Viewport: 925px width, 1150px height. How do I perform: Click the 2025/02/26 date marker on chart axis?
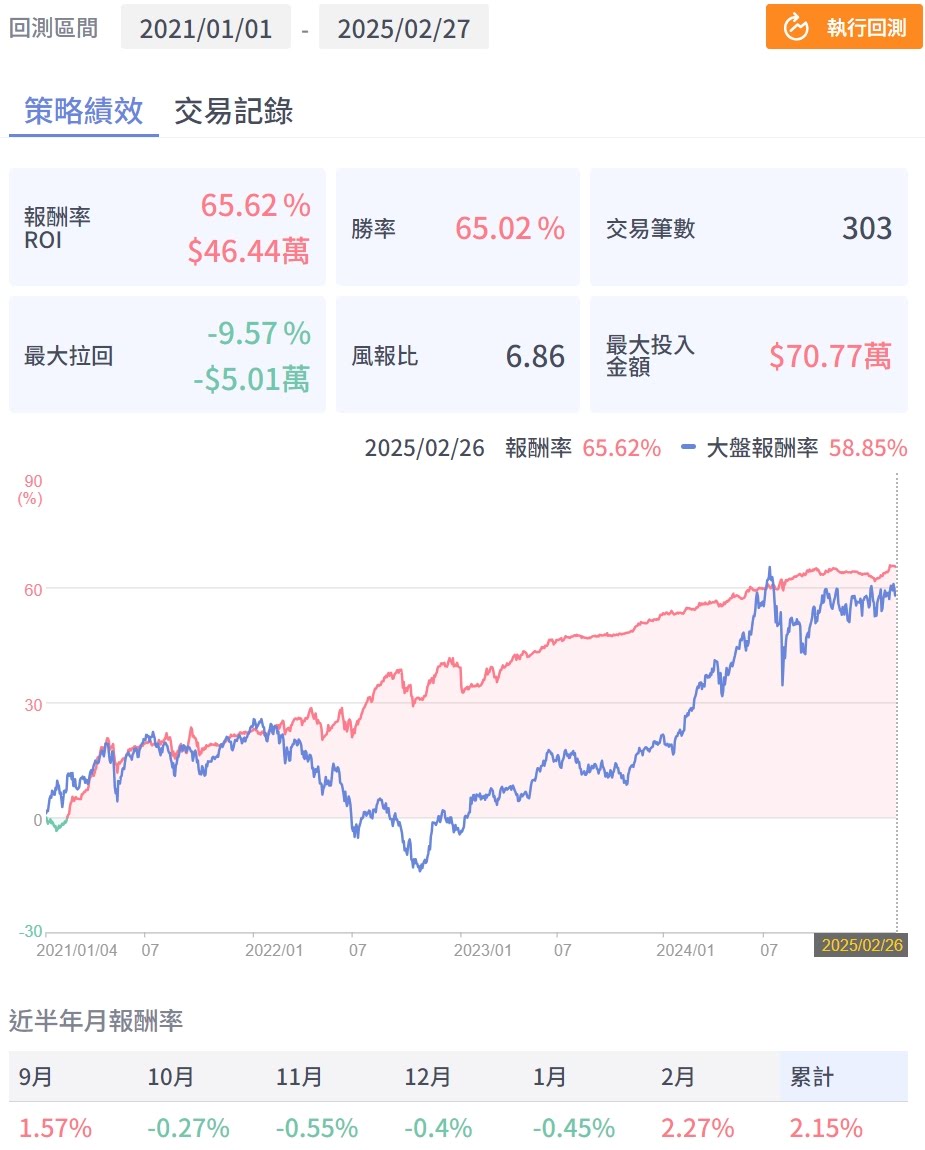click(x=863, y=945)
